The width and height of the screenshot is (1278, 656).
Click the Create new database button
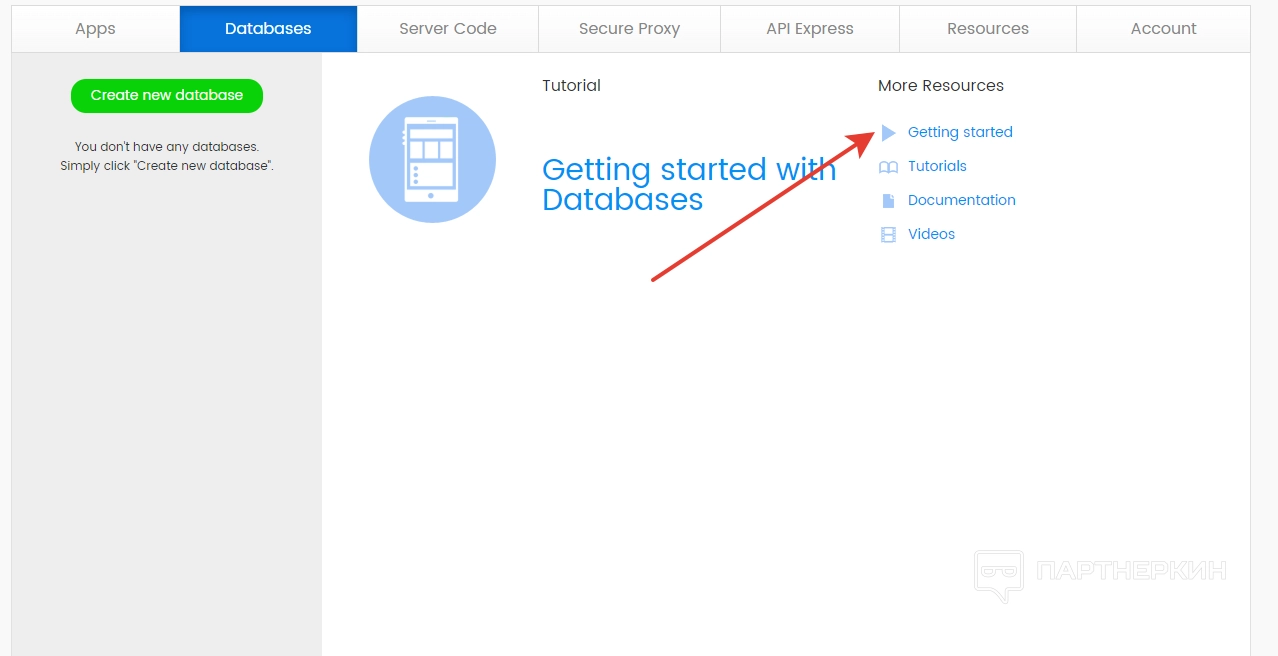(167, 96)
